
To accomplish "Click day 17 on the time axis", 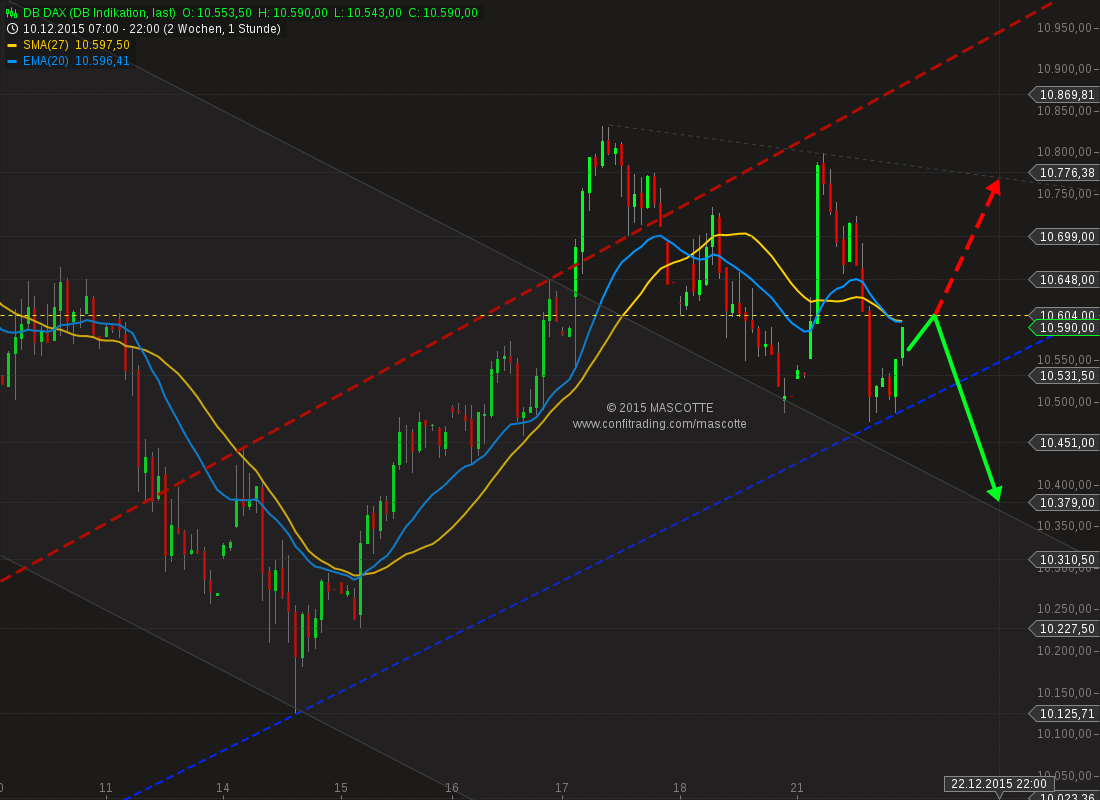I will click(561, 788).
